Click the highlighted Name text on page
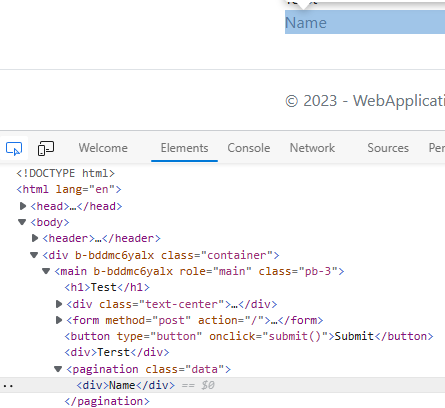 (306, 23)
